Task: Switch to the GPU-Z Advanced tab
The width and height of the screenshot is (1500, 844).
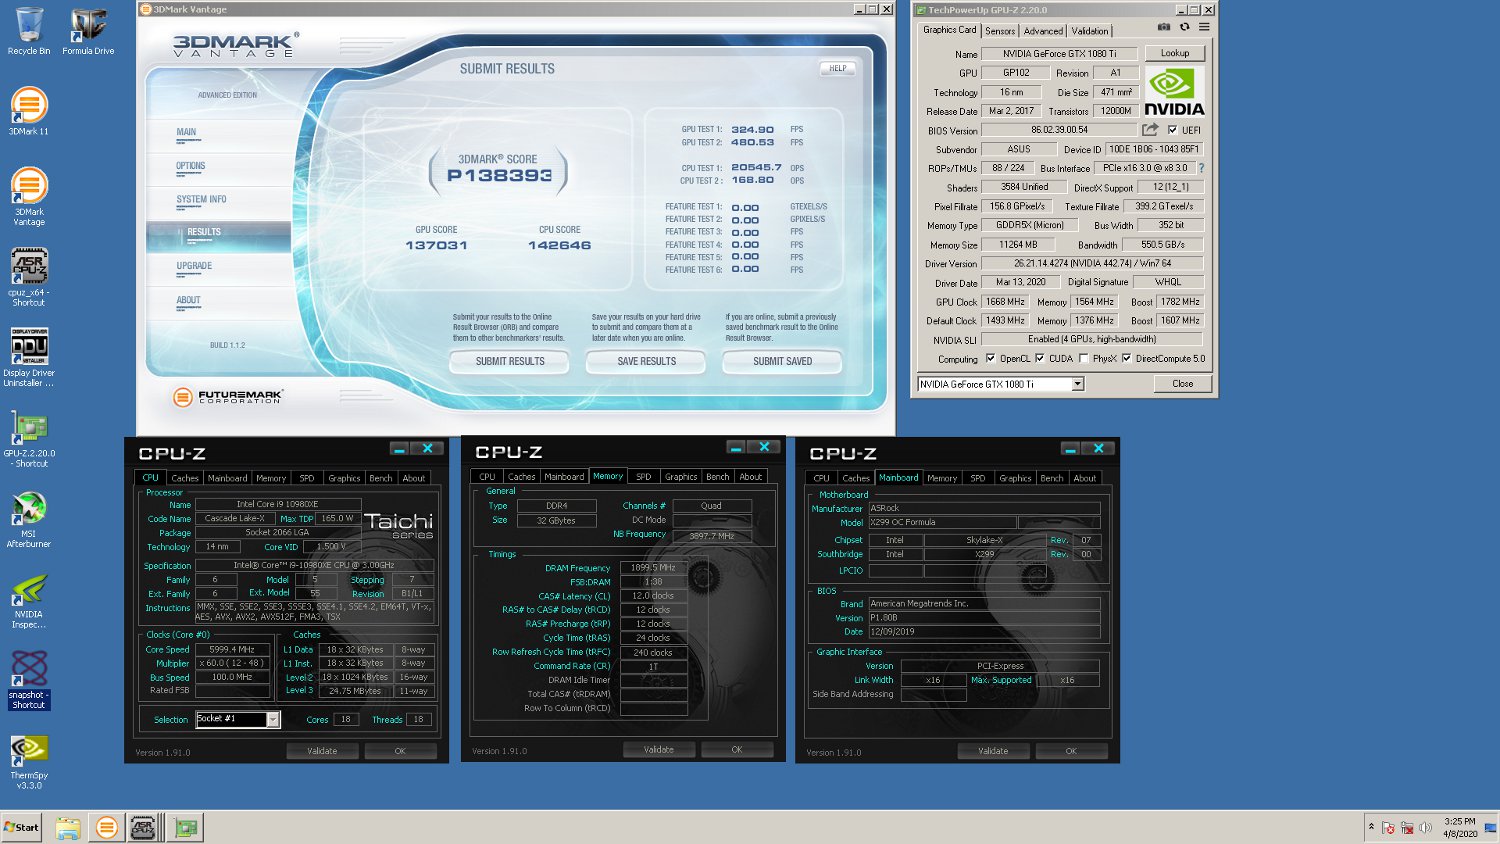Action: pos(1043,31)
